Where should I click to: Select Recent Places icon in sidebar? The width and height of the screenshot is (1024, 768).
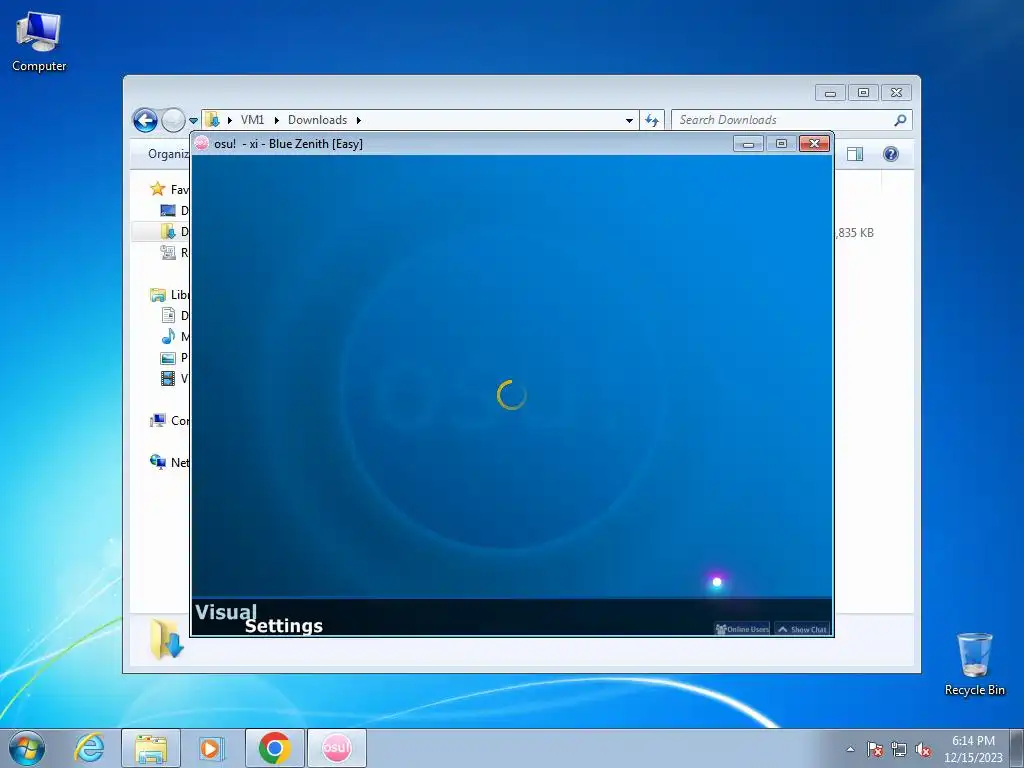[168, 253]
